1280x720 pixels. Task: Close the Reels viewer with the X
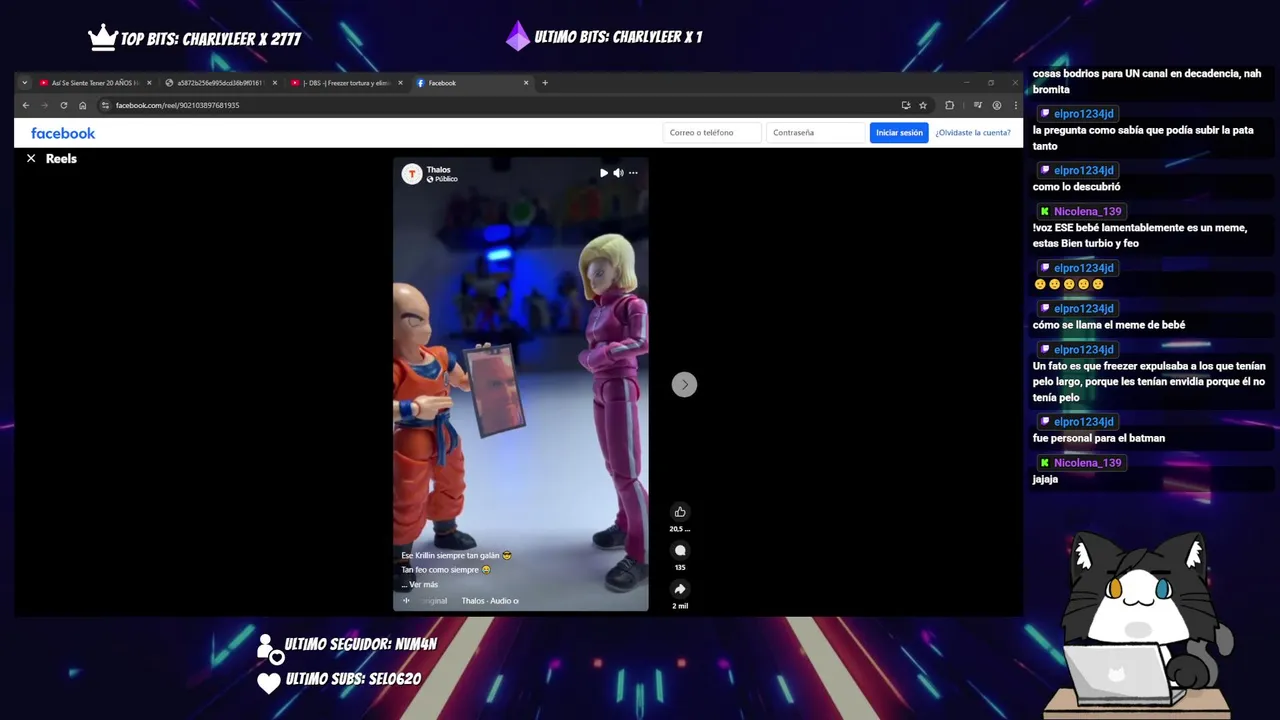(31, 158)
